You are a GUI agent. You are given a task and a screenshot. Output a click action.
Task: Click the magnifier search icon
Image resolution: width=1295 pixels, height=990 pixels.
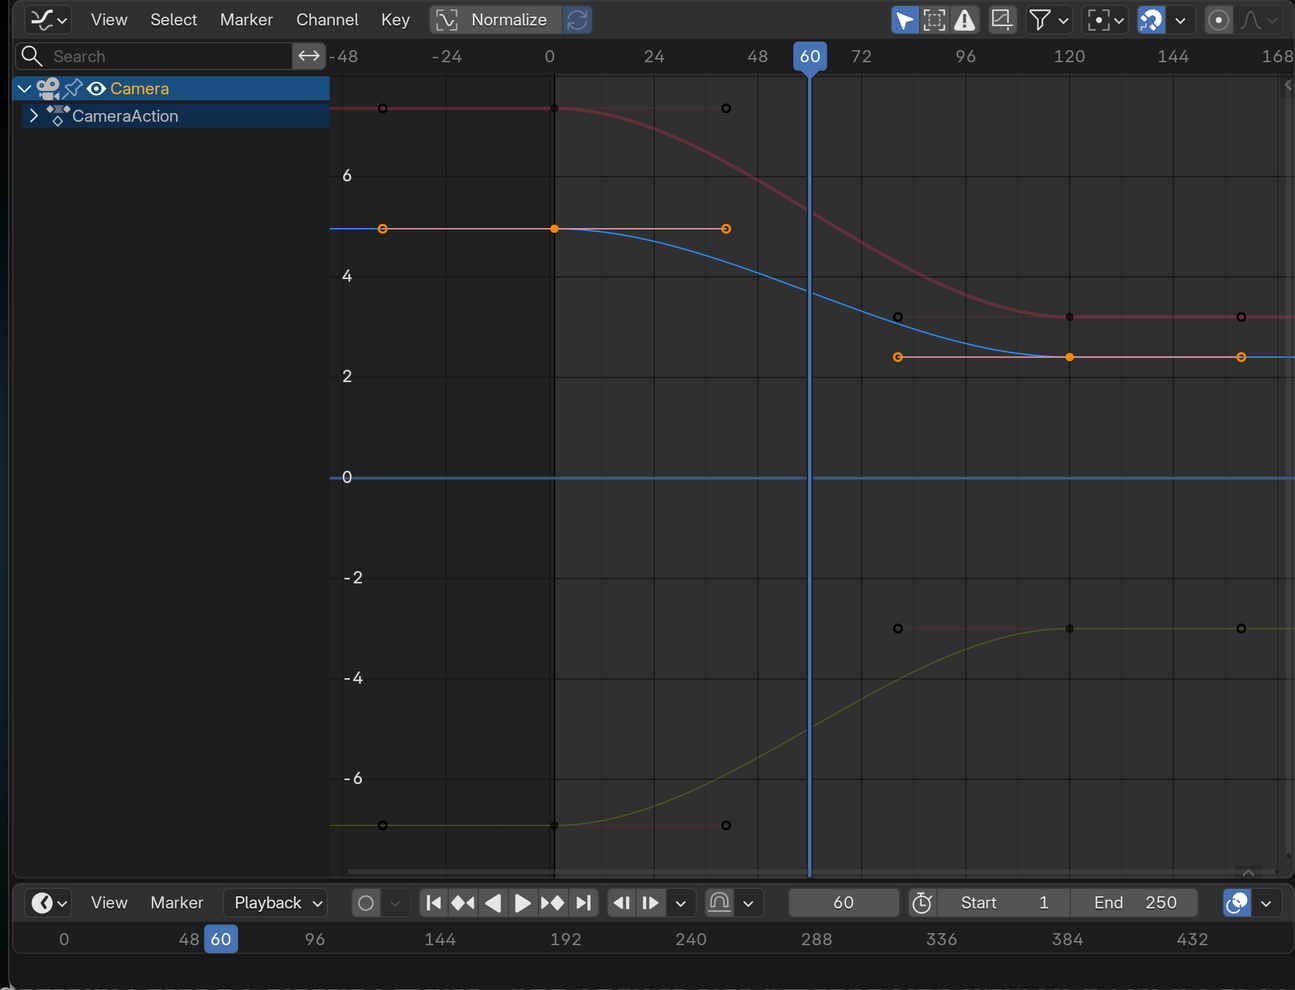pyautogui.click(x=32, y=56)
